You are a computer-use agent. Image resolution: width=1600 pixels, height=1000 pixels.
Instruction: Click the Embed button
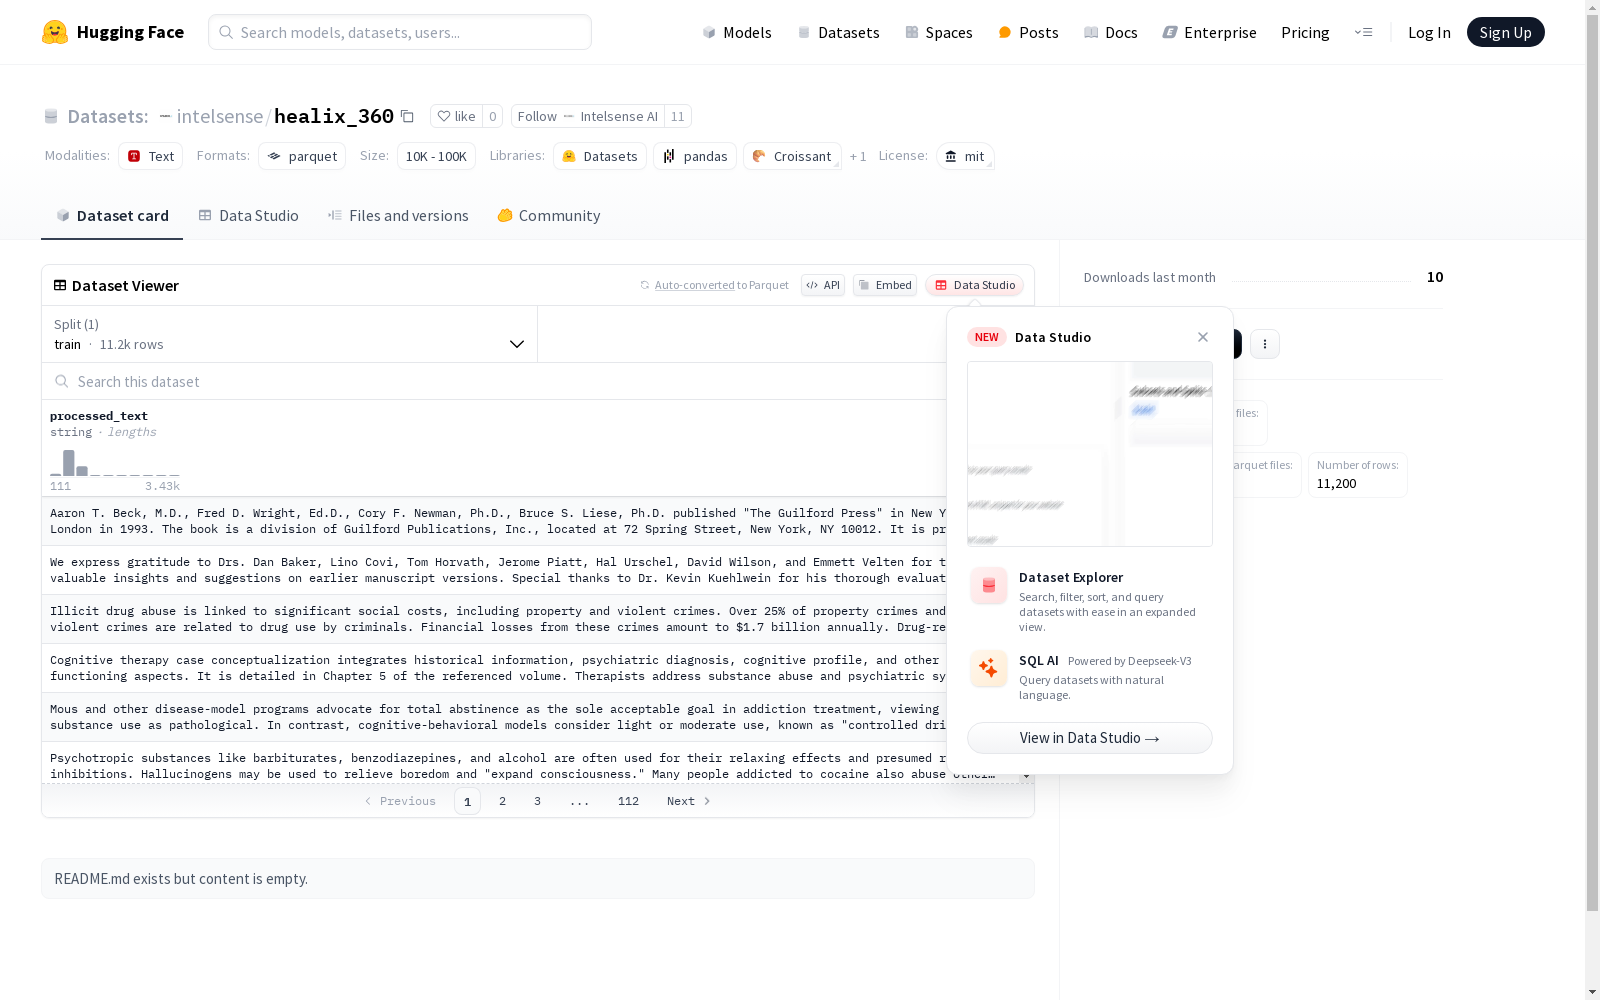coord(885,285)
